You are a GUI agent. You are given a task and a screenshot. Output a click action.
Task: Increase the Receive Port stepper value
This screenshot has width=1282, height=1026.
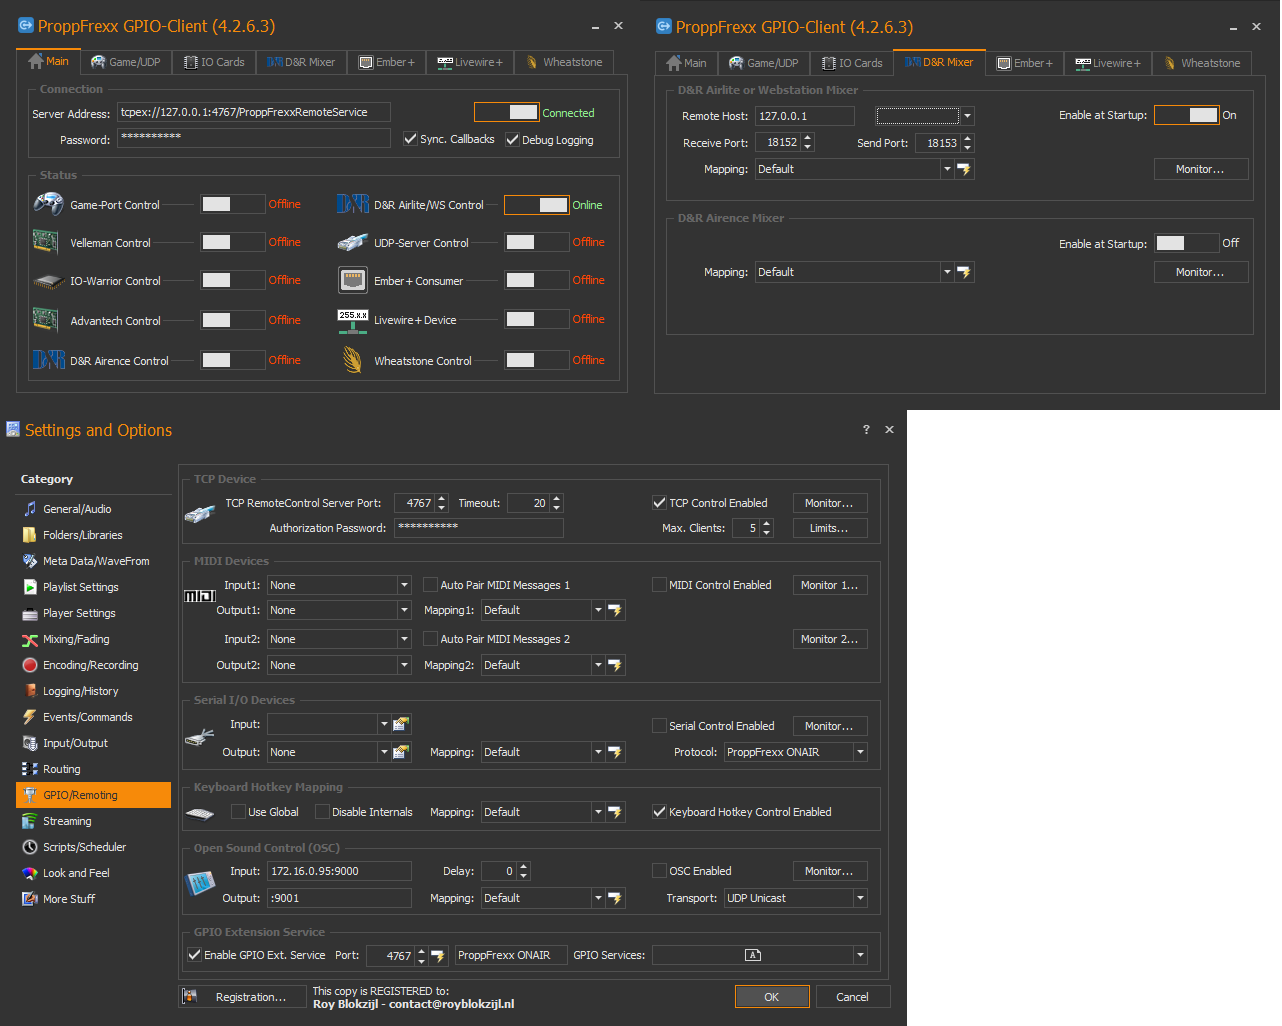[808, 138]
